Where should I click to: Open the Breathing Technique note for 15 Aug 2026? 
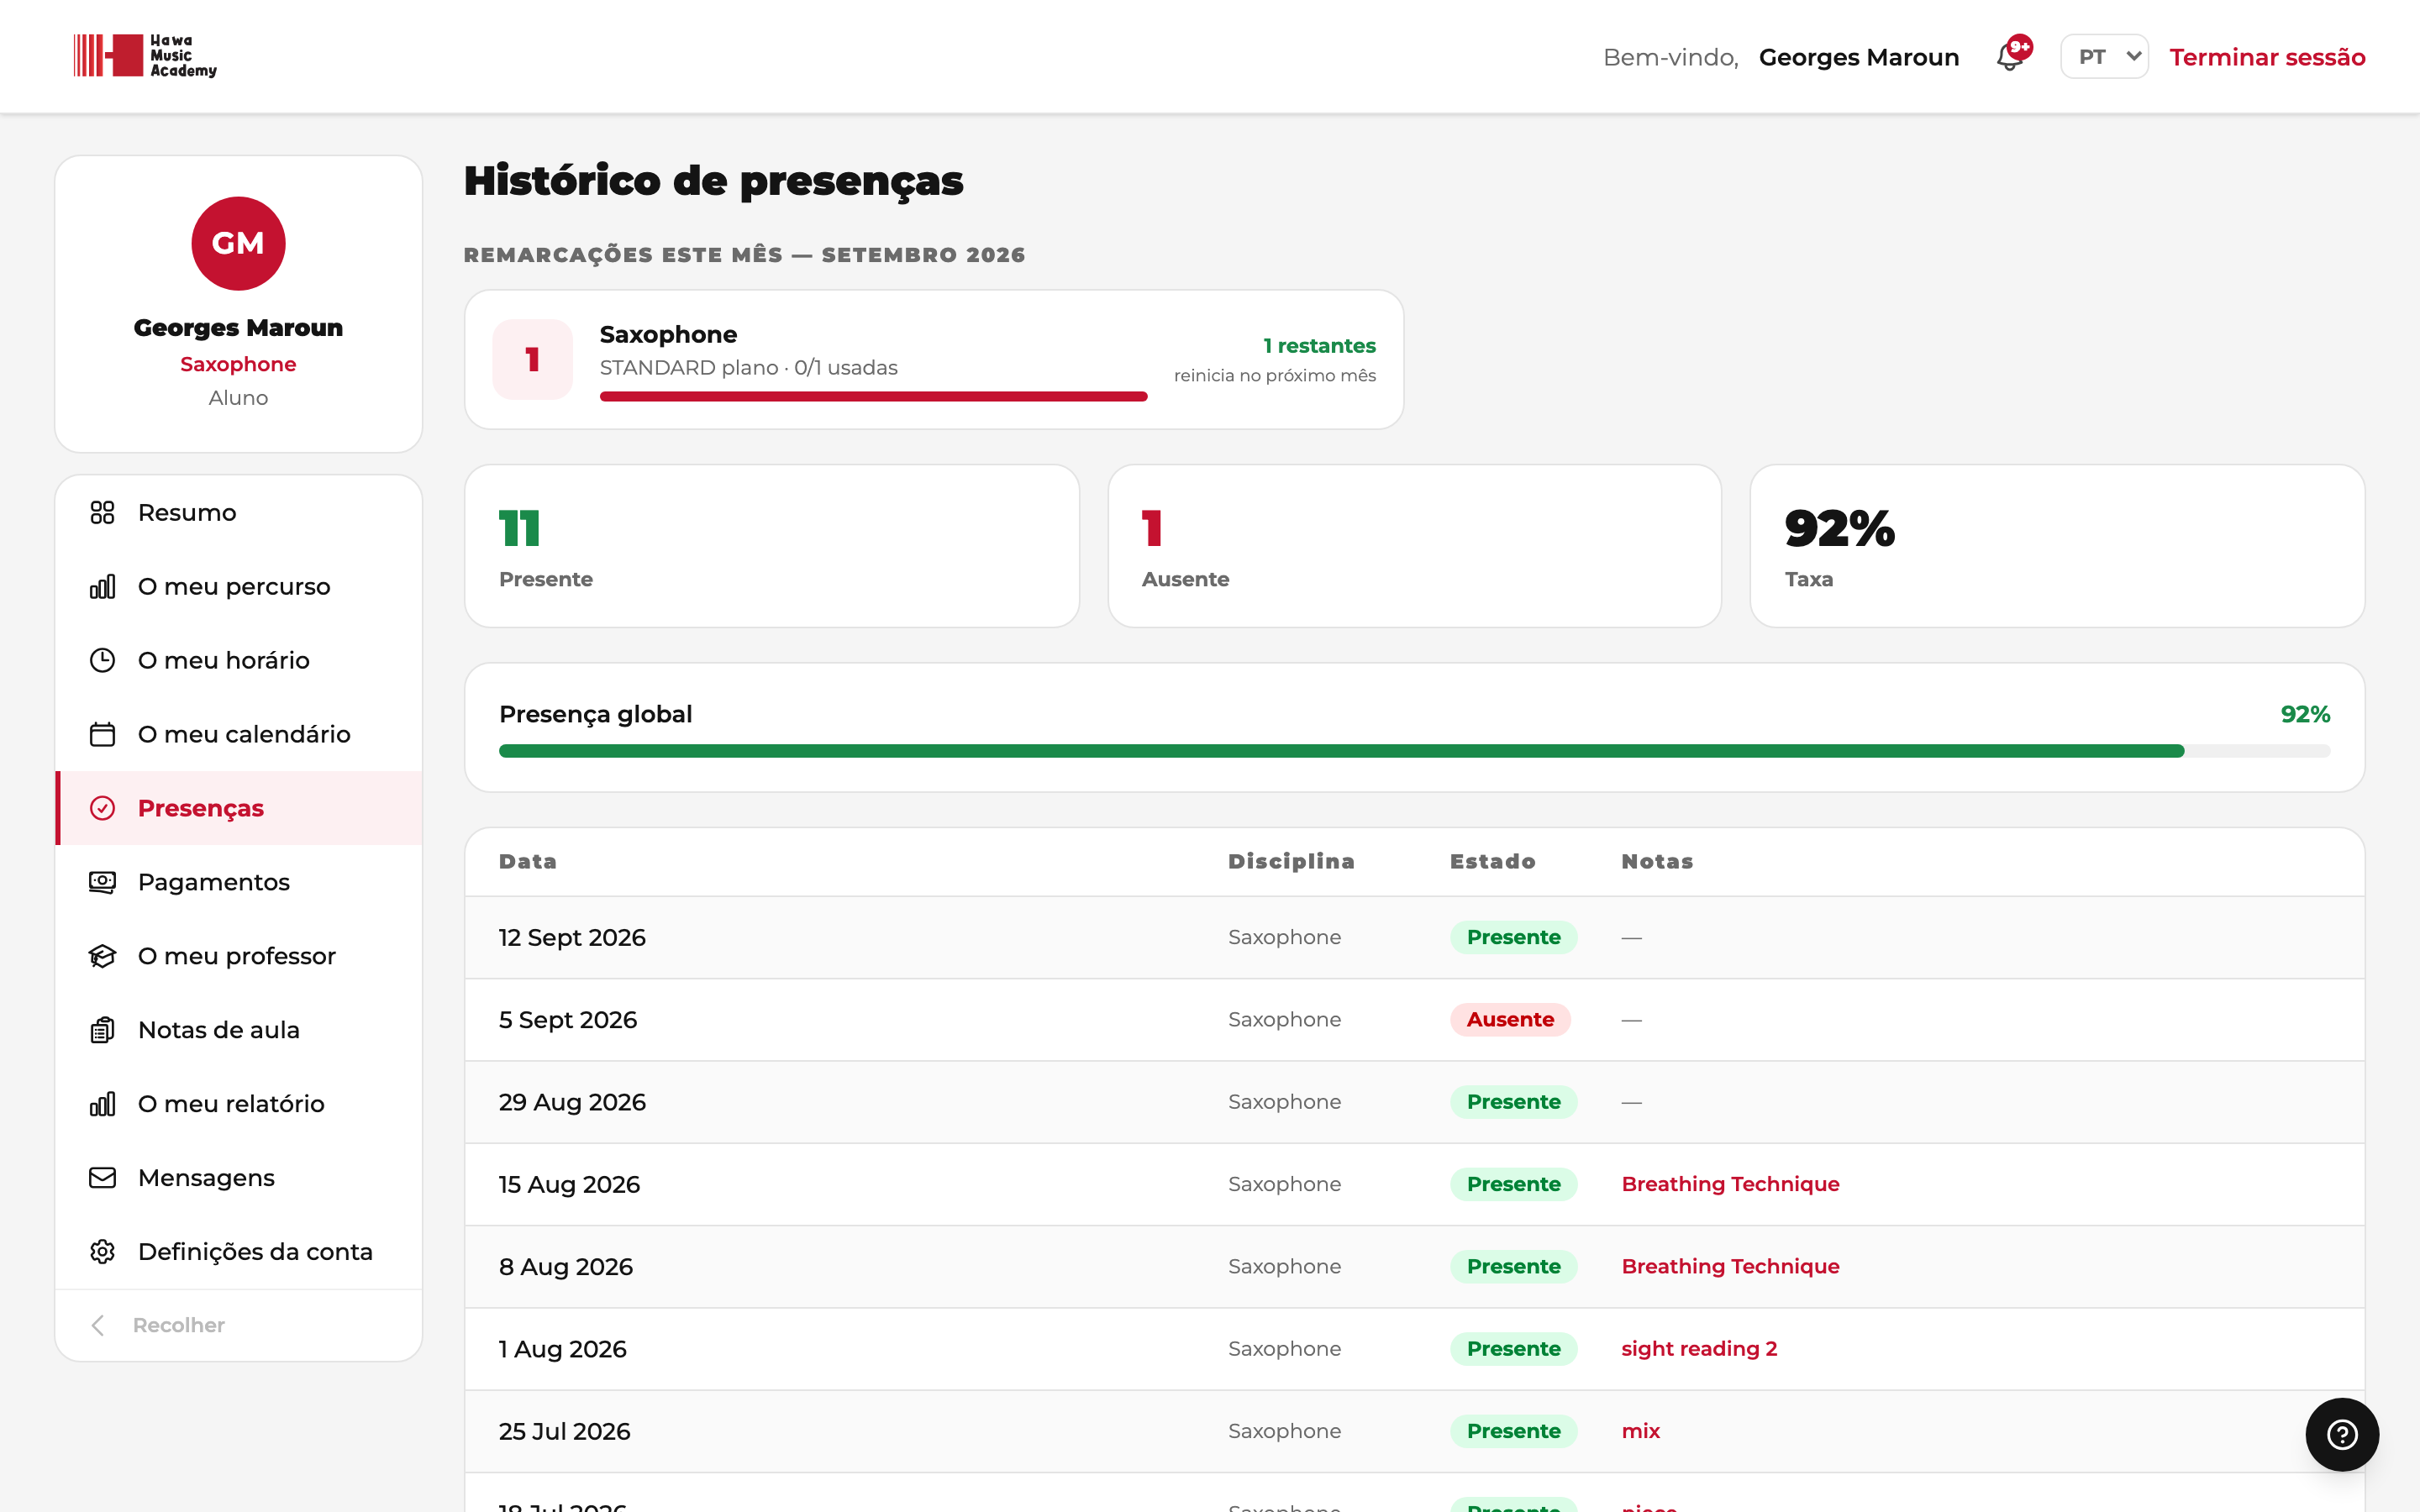click(1730, 1184)
